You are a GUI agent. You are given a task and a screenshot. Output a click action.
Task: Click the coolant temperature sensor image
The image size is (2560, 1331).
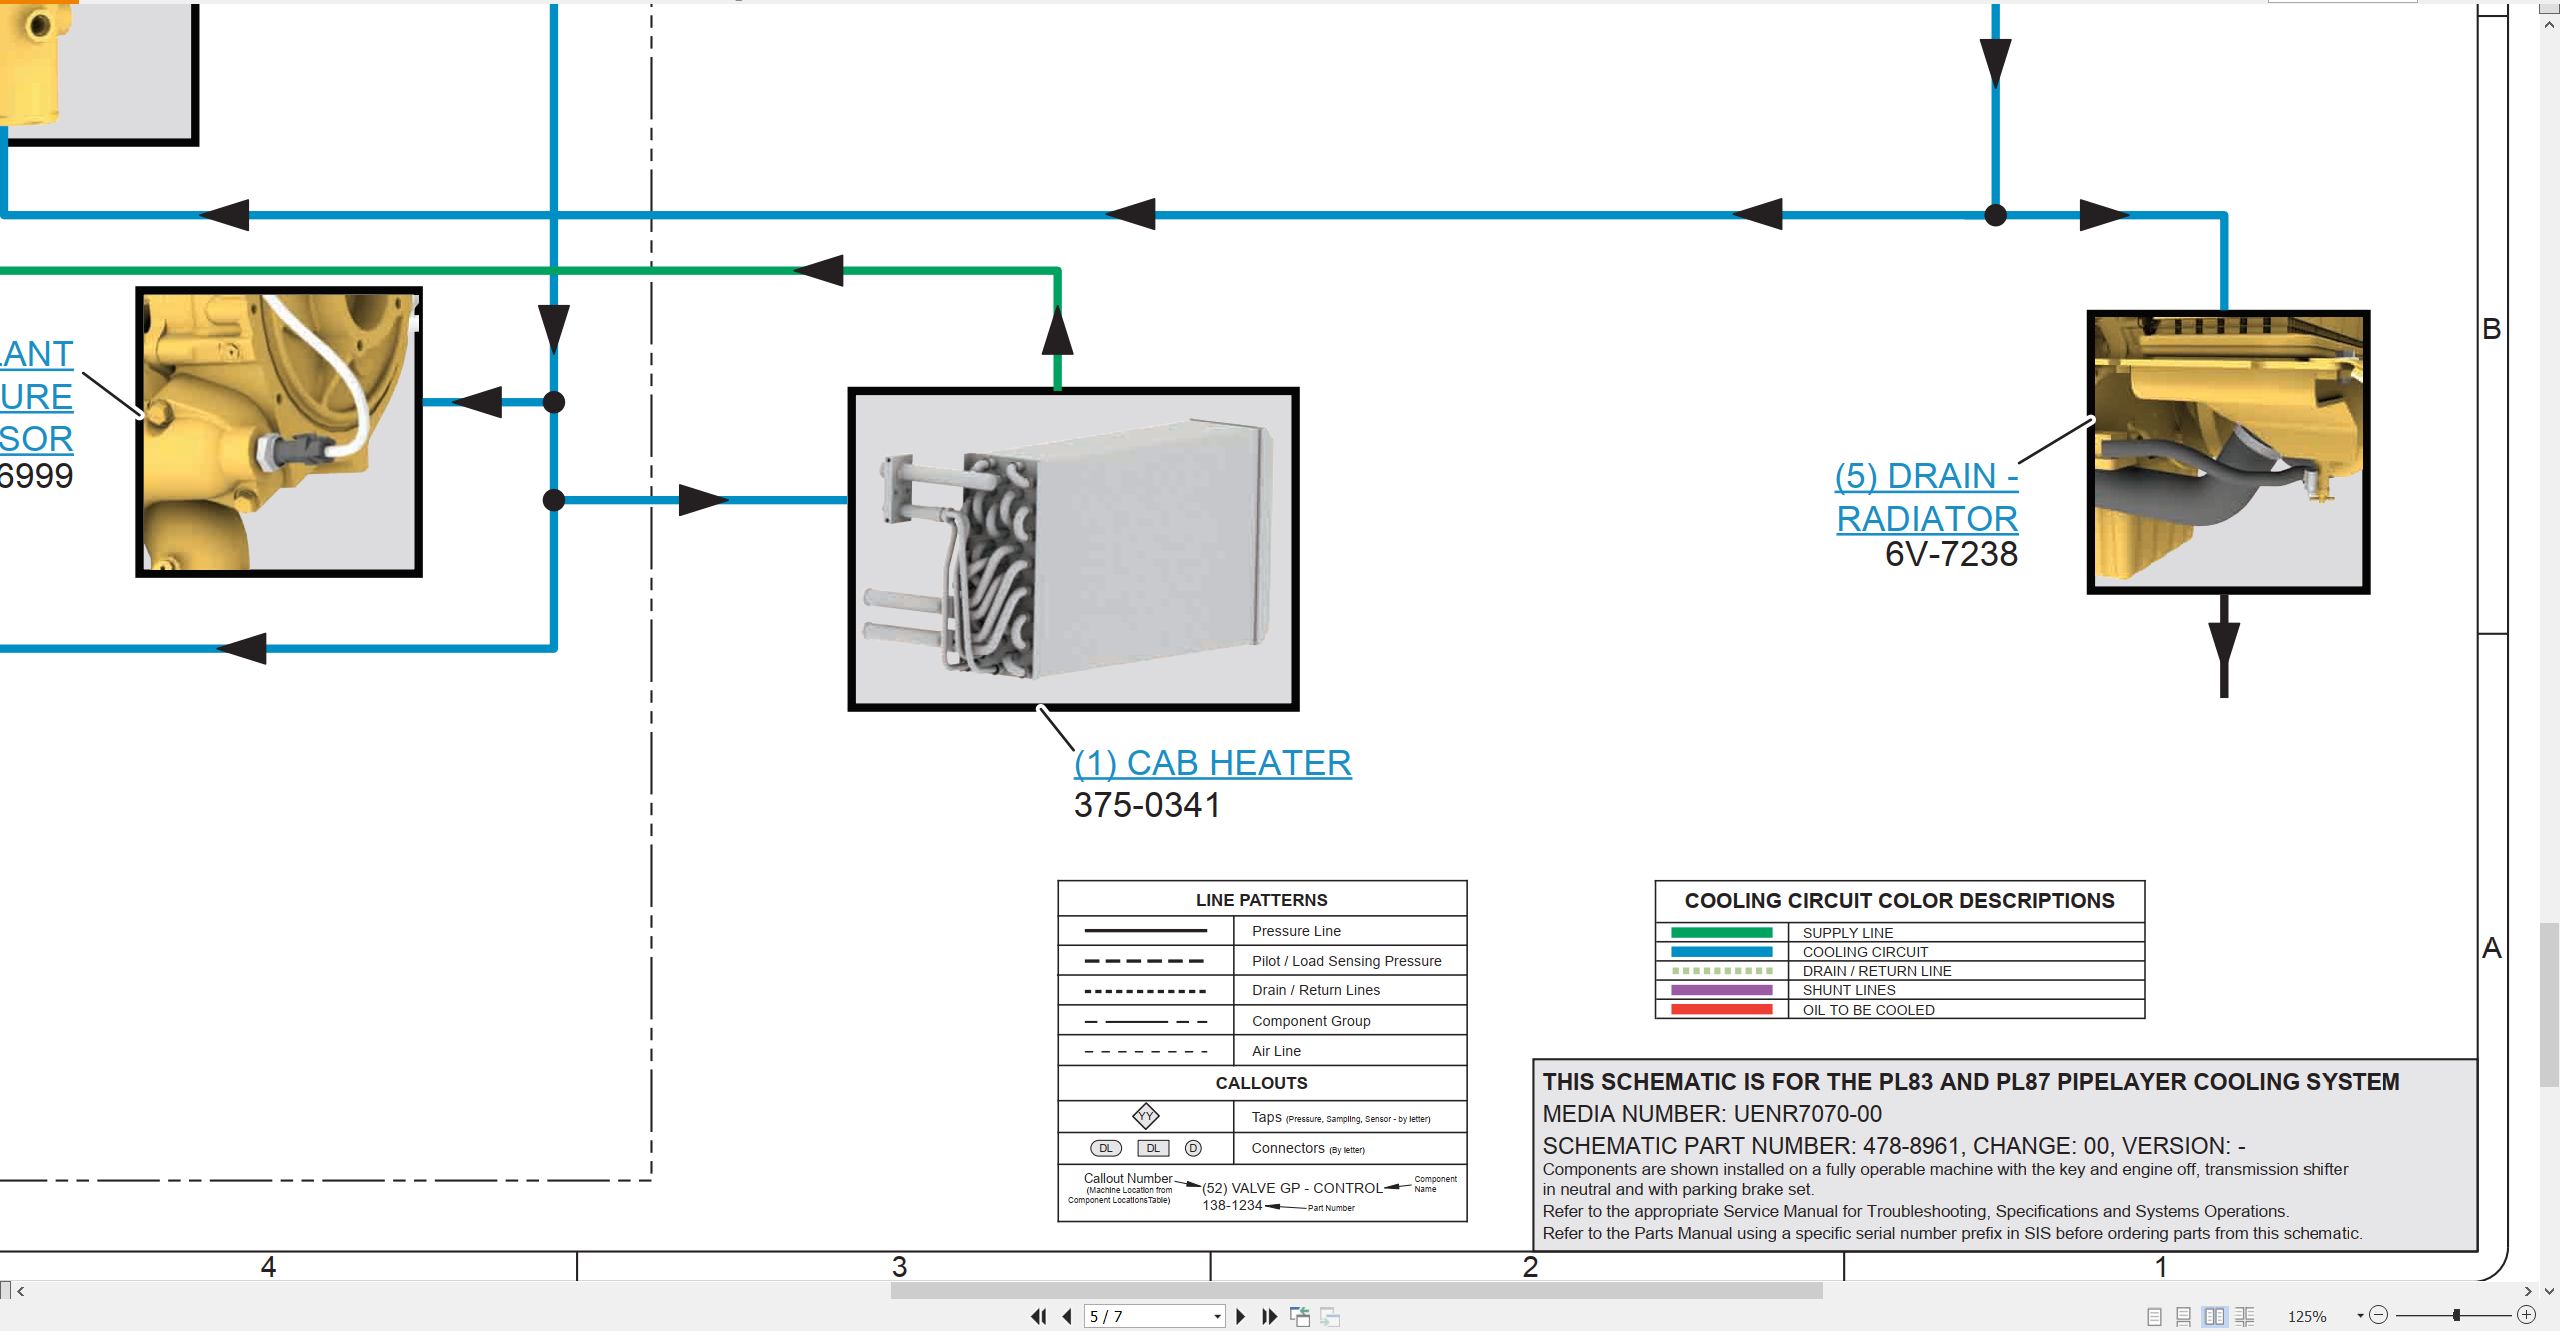click(279, 432)
